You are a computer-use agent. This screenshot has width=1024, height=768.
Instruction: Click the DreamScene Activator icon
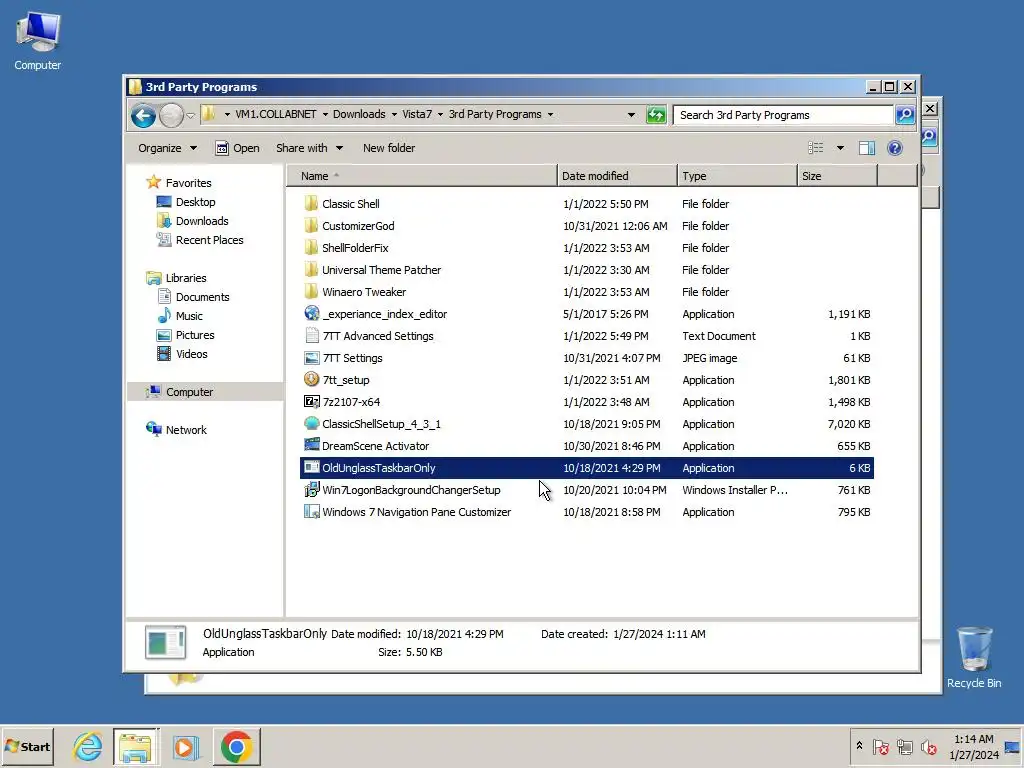[x=312, y=445]
